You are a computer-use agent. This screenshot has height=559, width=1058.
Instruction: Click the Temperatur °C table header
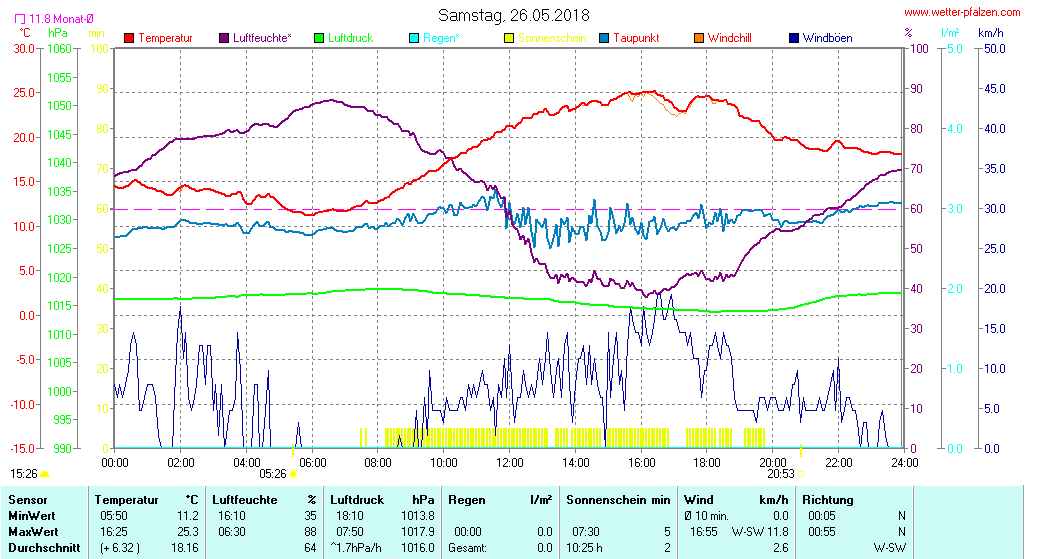[146, 500]
